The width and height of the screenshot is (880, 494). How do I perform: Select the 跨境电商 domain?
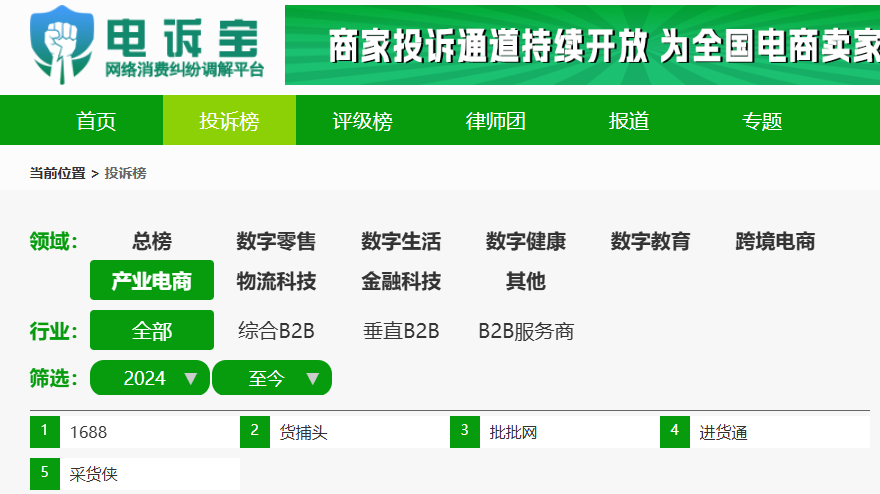coord(775,241)
